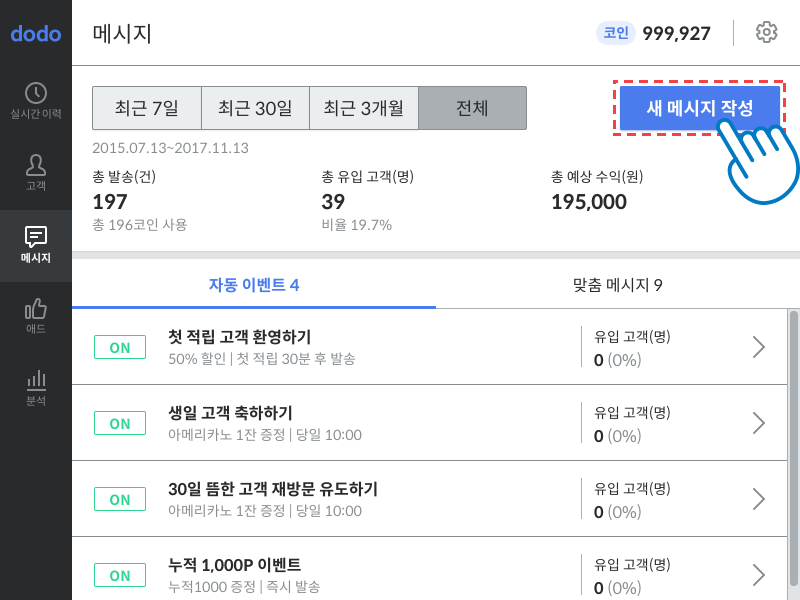Expand 첫 적립 고객 환영하기 row chevron

pyautogui.click(x=759, y=347)
